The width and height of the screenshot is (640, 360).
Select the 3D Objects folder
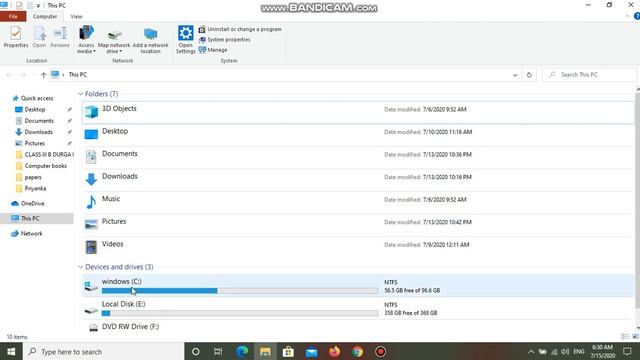pyautogui.click(x=358, y=112)
